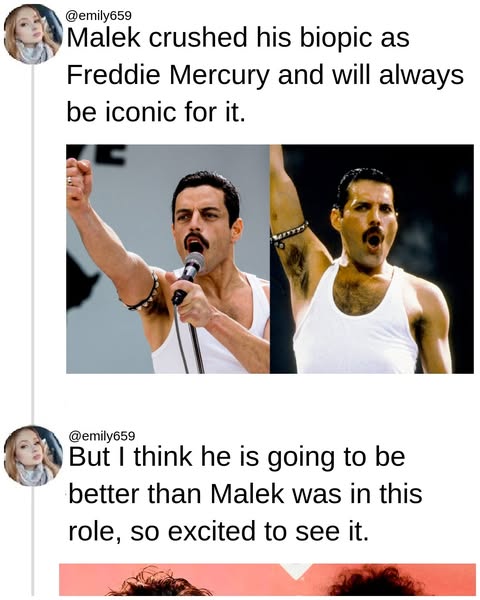
Task: Click the 'Malek crushed his biopic' text line
Action: point(238,38)
